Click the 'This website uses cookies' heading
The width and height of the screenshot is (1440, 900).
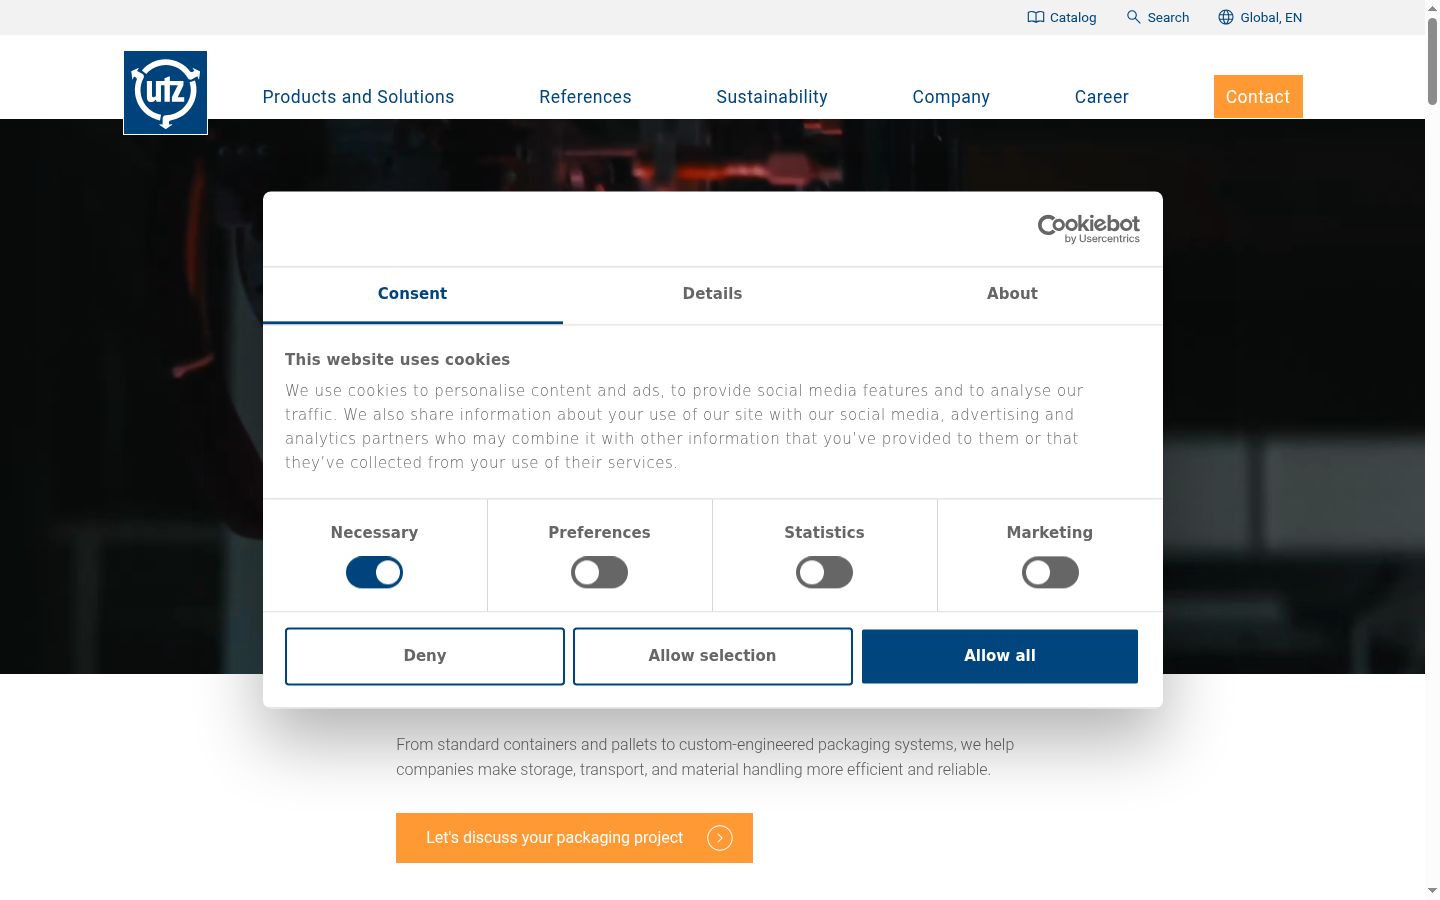(397, 359)
